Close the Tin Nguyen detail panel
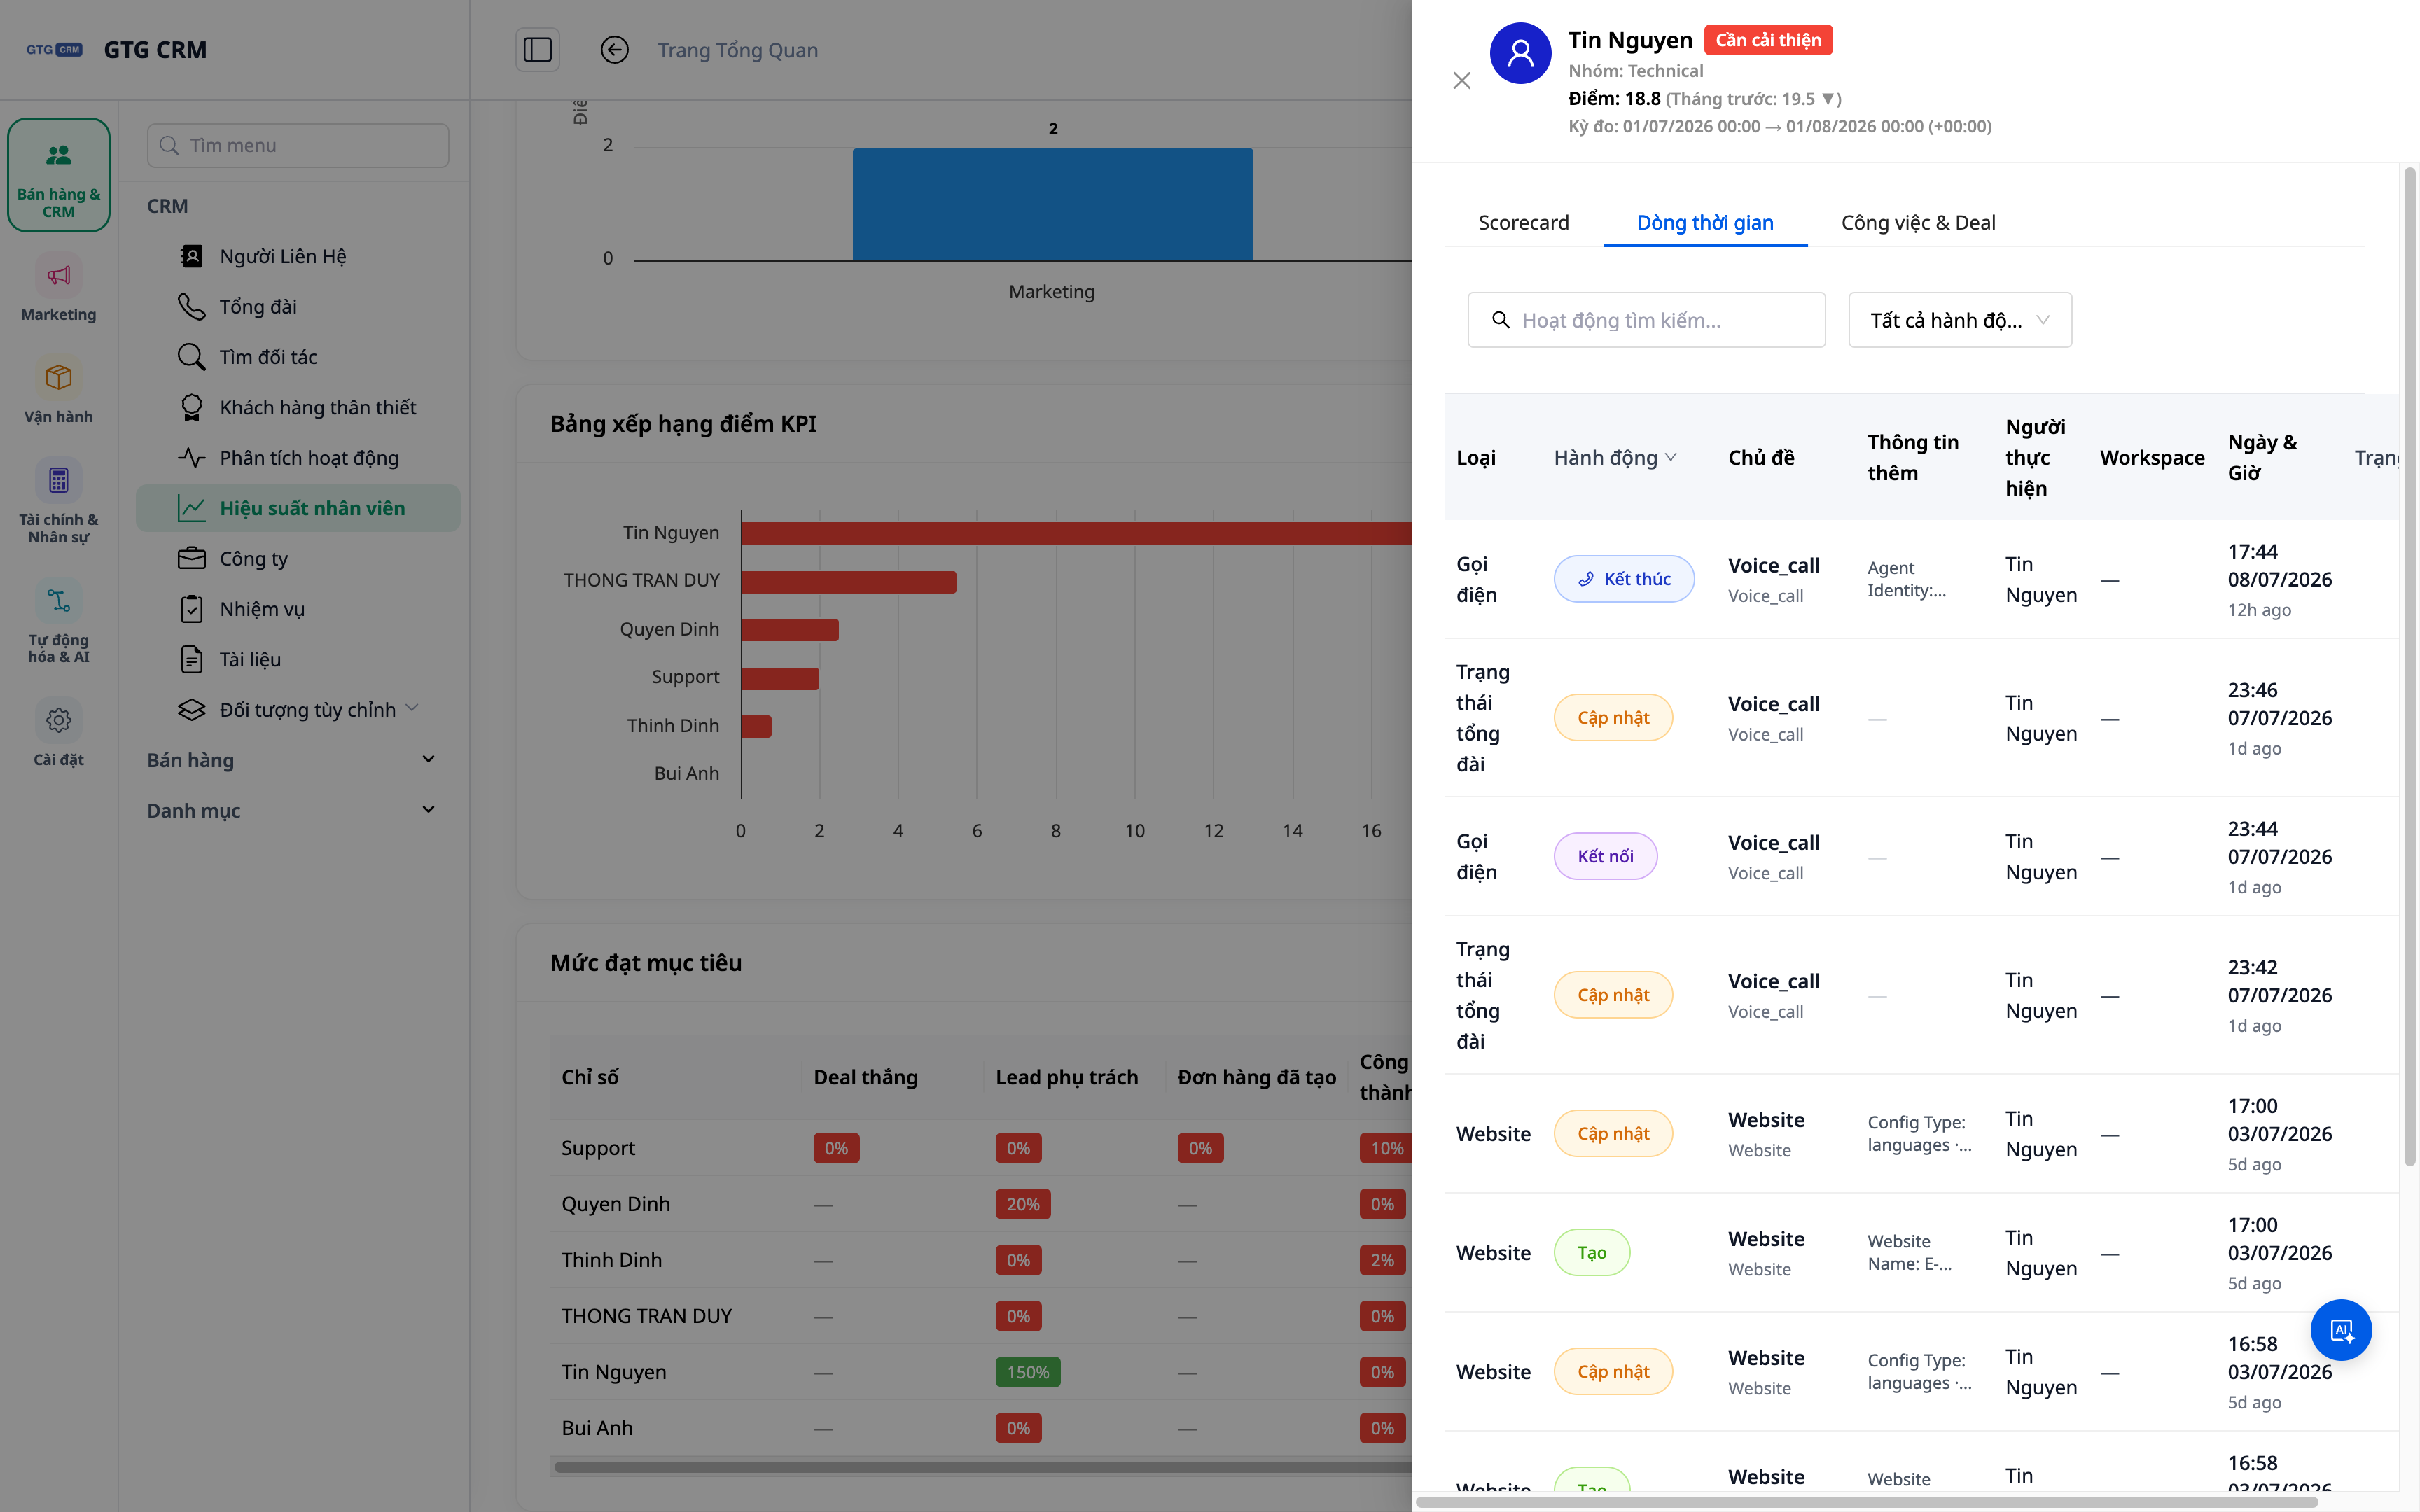Viewport: 2420px width, 1512px height. coord(1462,80)
